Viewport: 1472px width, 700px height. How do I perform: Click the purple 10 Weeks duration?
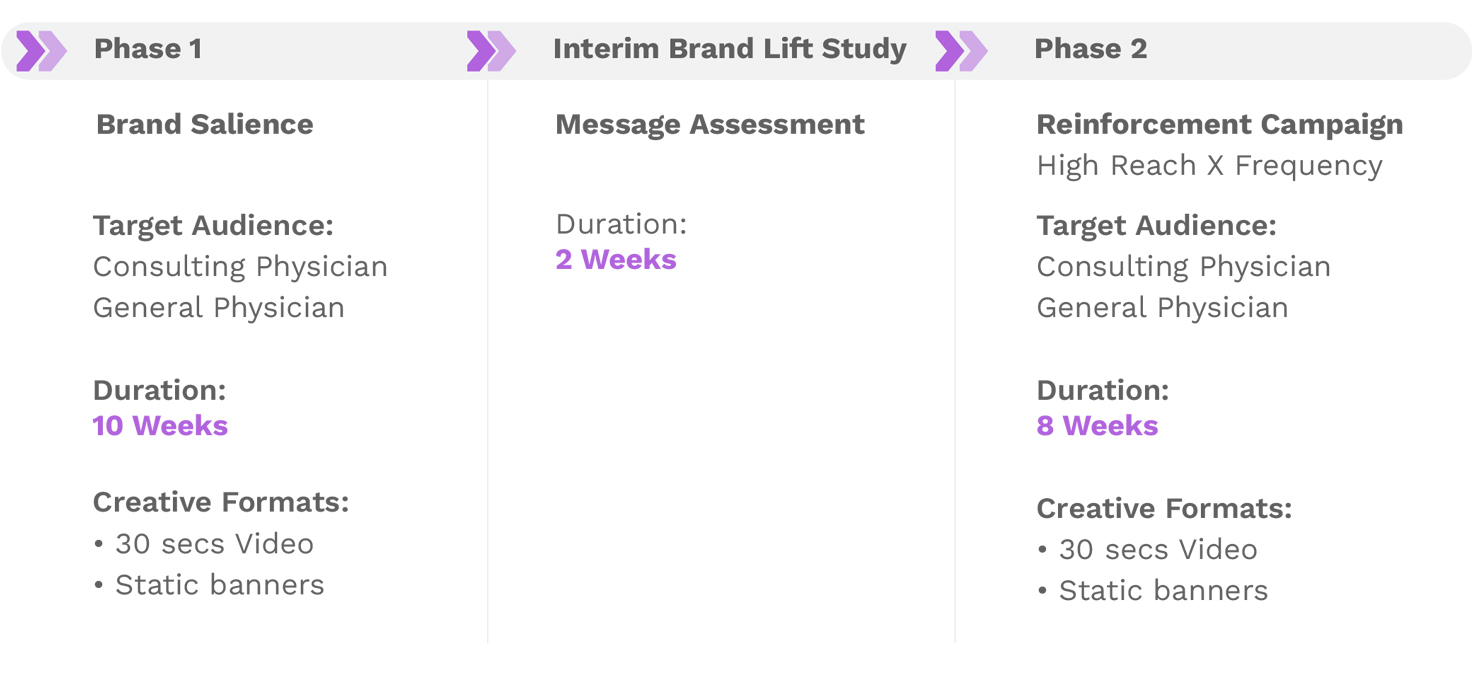pos(160,426)
